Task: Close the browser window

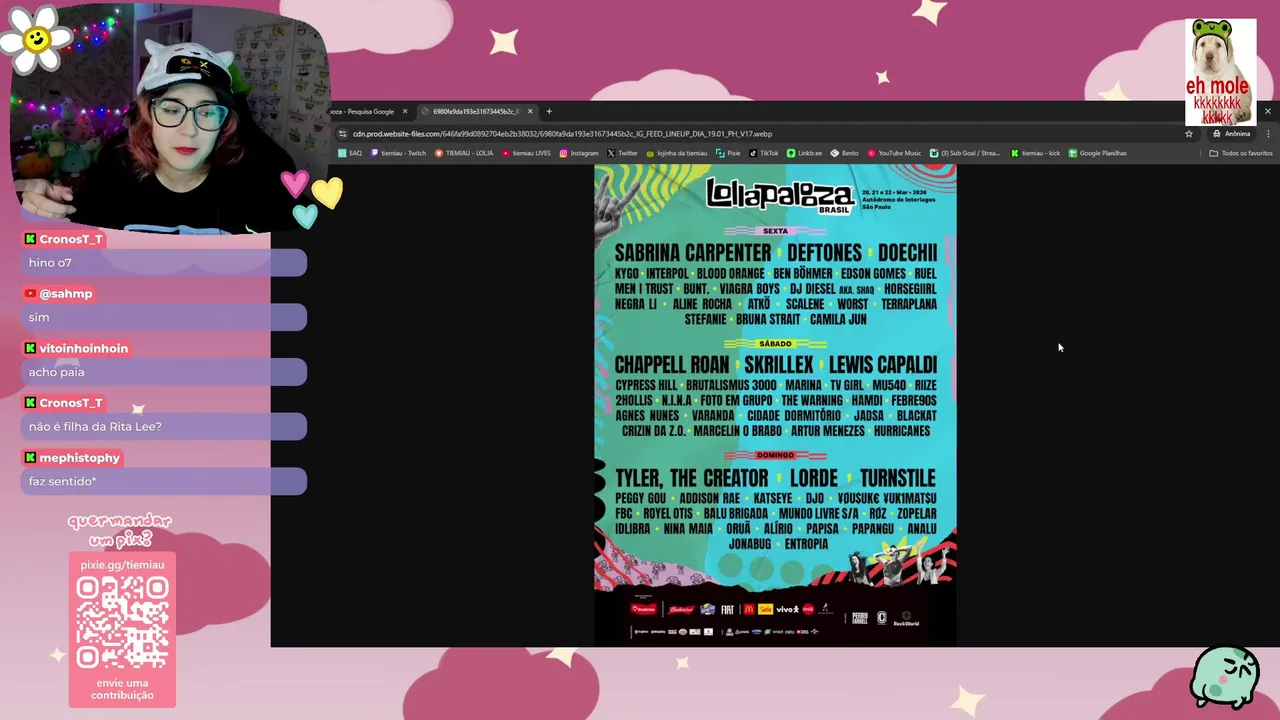Action: pyautogui.click(x=1268, y=111)
